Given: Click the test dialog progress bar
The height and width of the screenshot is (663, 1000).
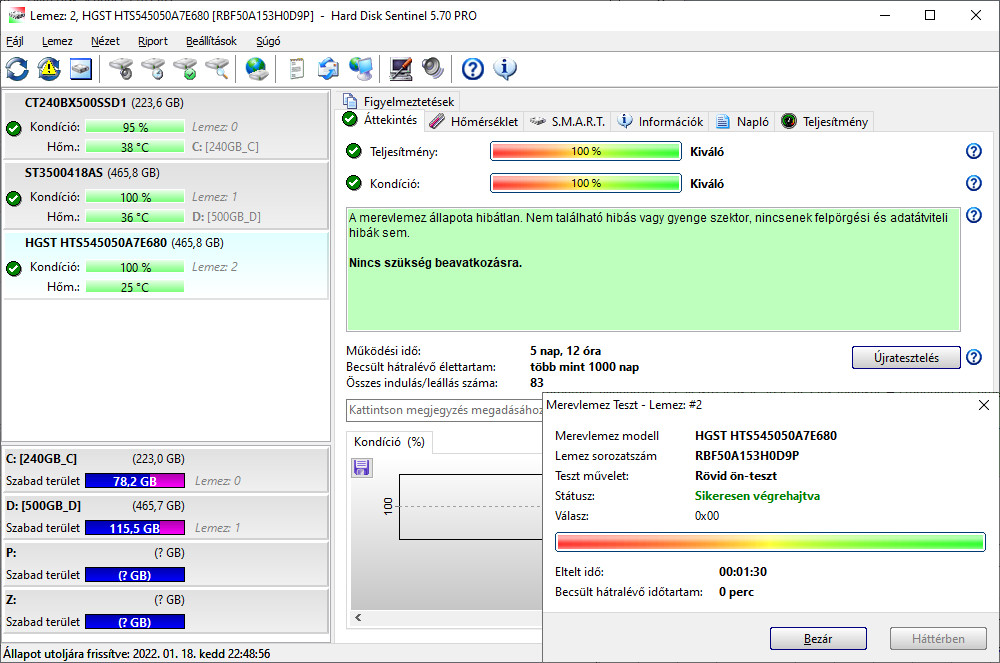Looking at the screenshot, I should click(x=770, y=542).
